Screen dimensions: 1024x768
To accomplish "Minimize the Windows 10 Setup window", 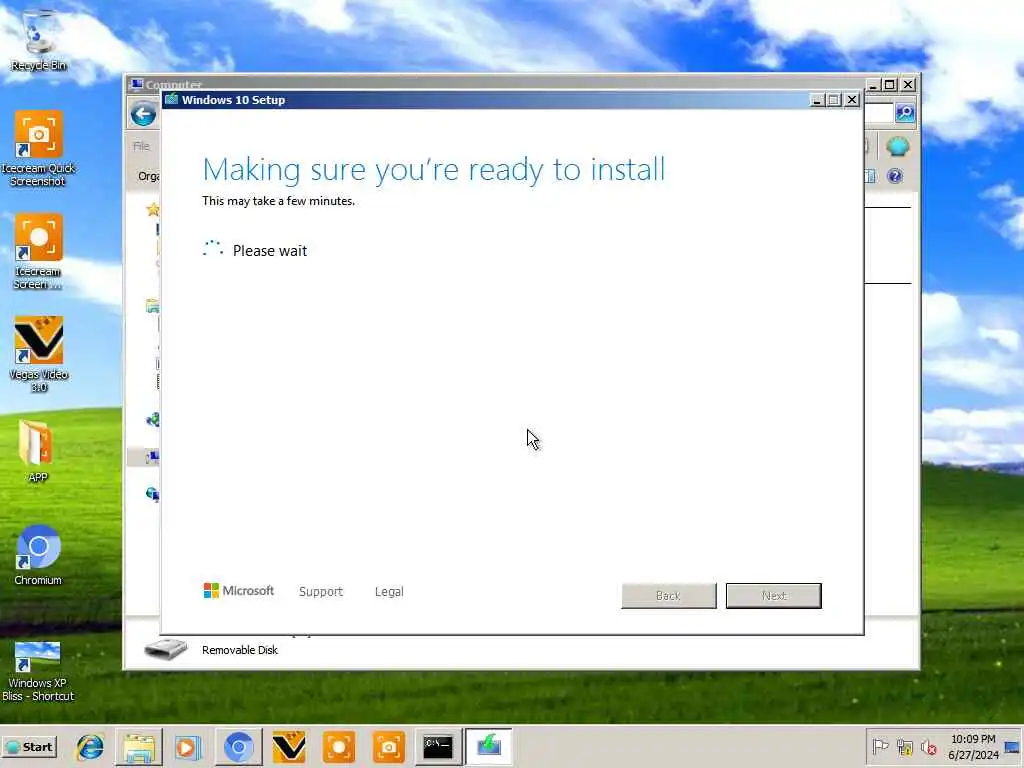I will [x=817, y=100].
